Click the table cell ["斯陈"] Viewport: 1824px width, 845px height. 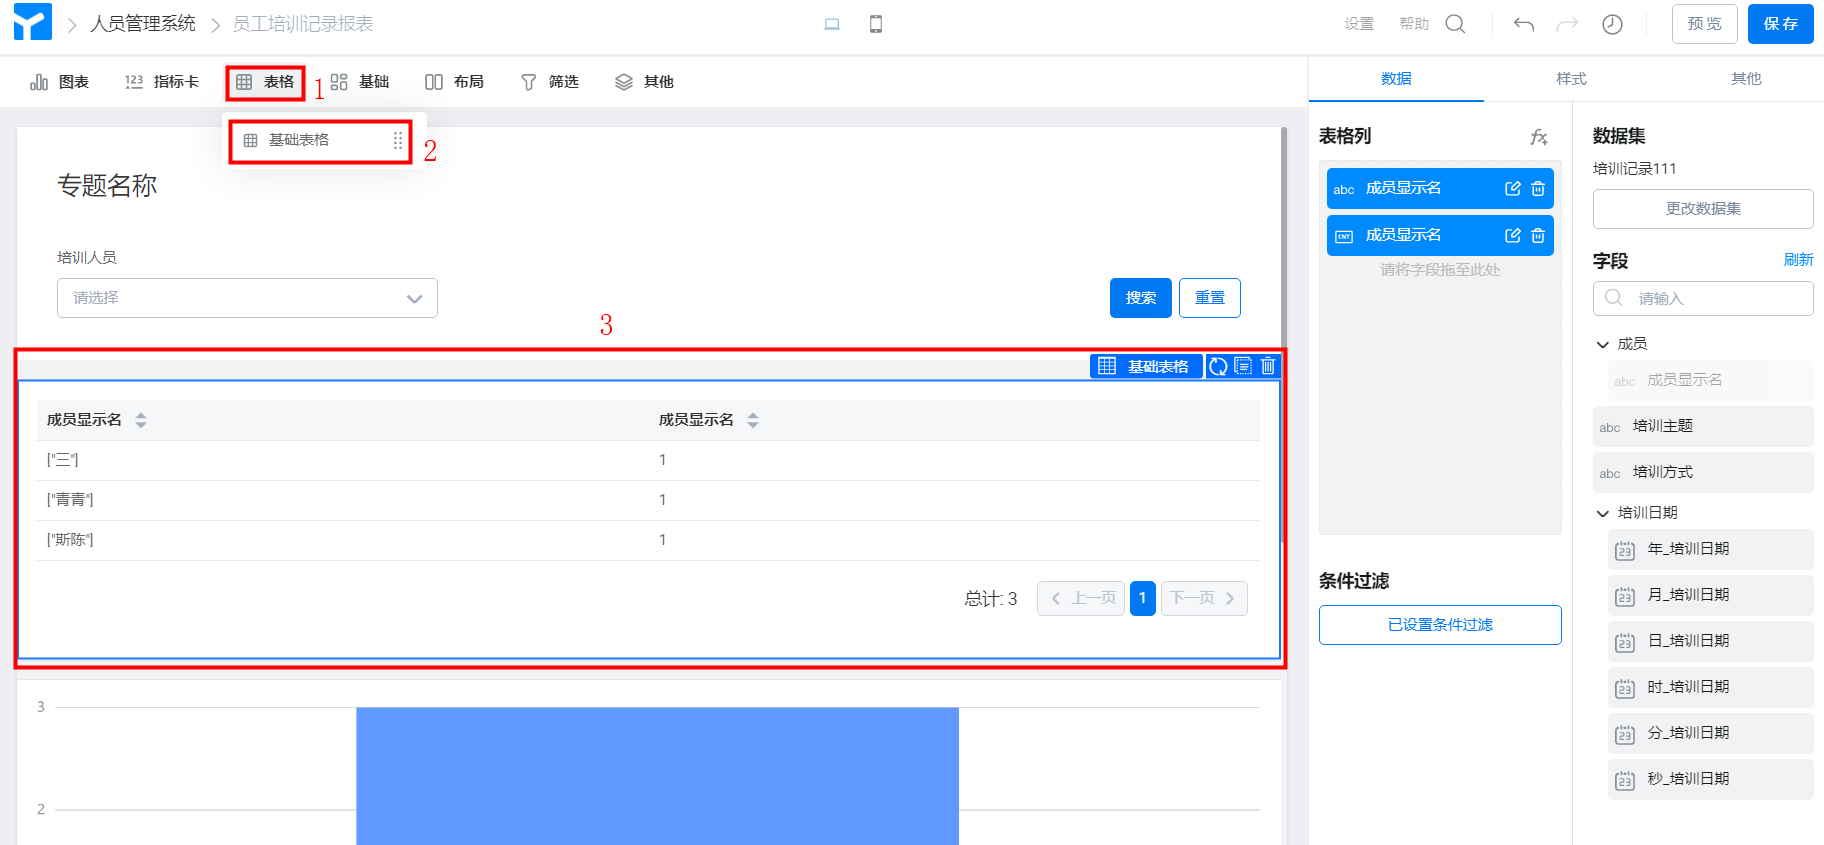click(70, 540)
